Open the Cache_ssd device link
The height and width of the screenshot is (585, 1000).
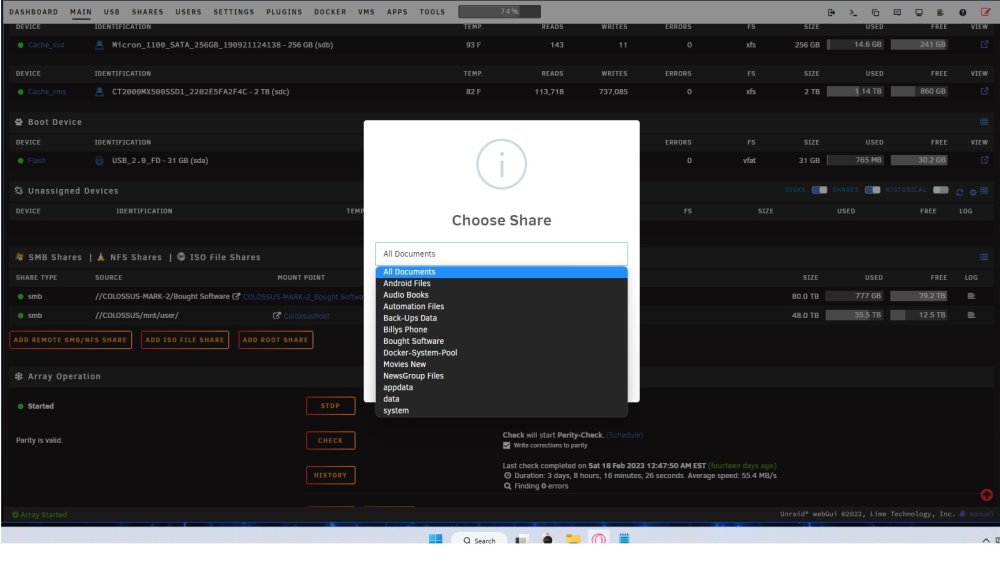pos(46,45)
